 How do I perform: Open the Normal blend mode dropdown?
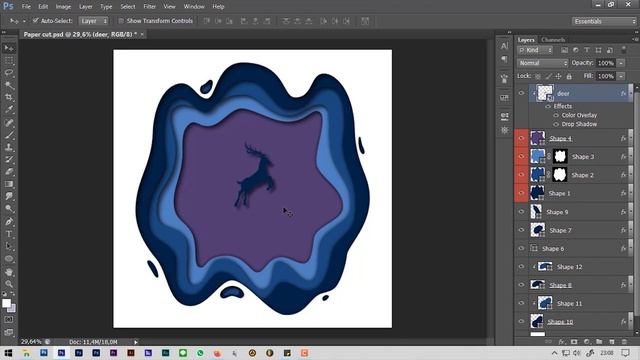tap(542, 63)
